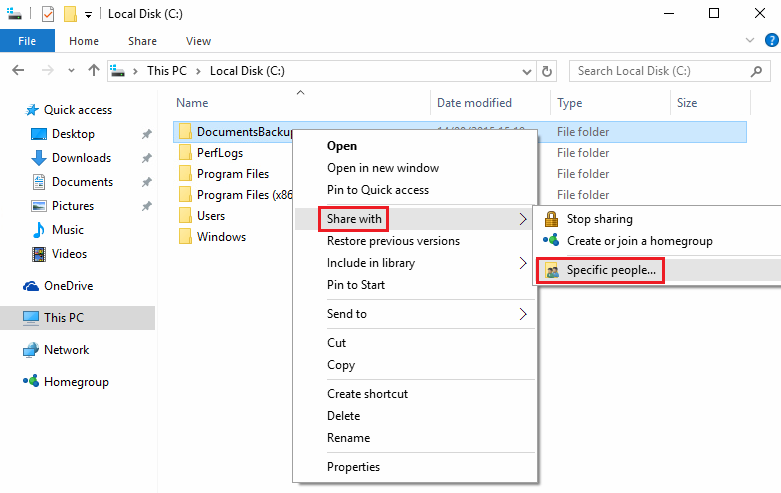Select Create or join a homegroup
The image size is (781, 493).
(638, 241)
